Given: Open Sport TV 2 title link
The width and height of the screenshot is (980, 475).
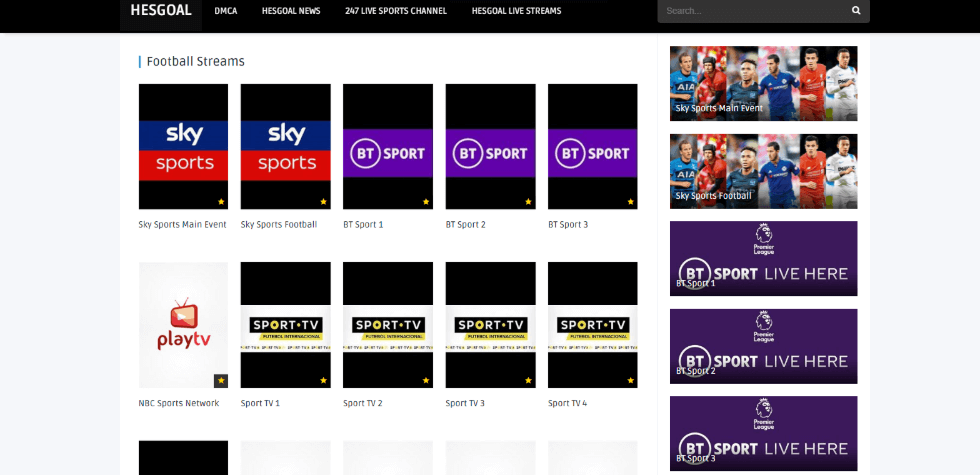Looking at the screenshot, I should point(362,403).
